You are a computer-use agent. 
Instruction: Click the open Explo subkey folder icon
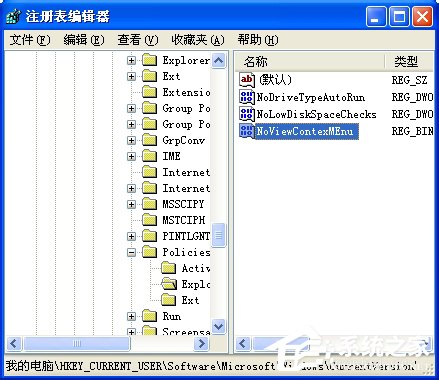(x=169, y=284)
